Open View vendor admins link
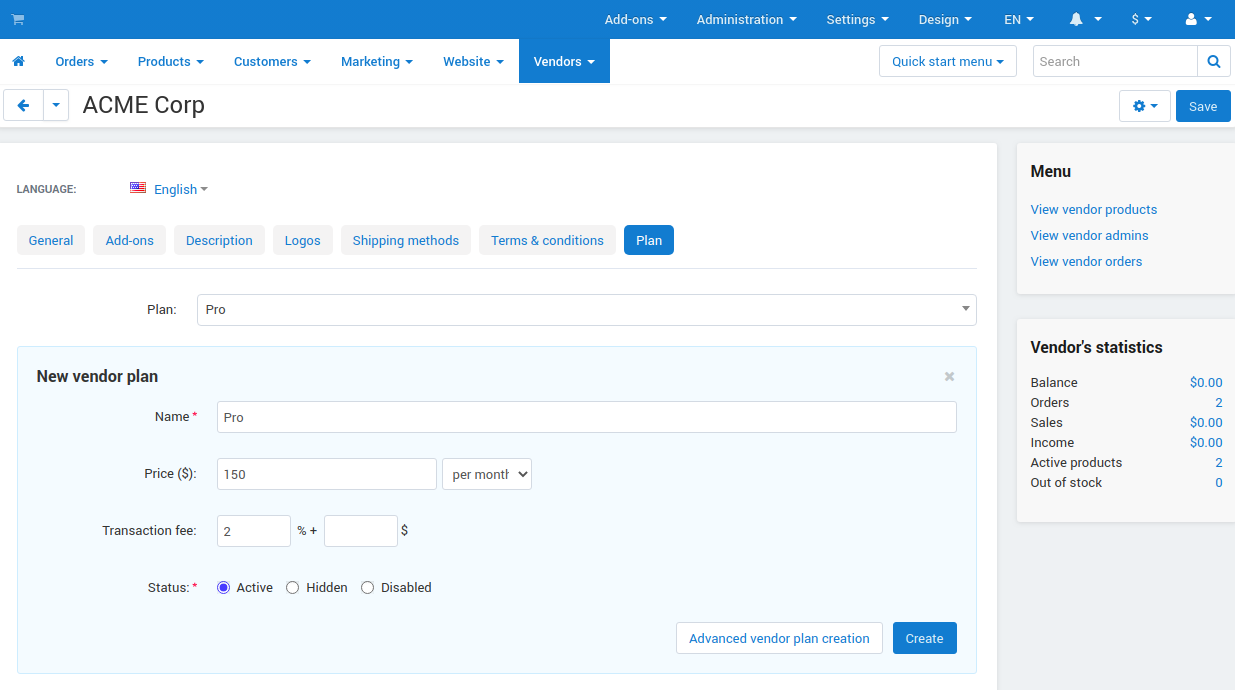This screenshot has height=690, width=1235. tap(1090, 235)
